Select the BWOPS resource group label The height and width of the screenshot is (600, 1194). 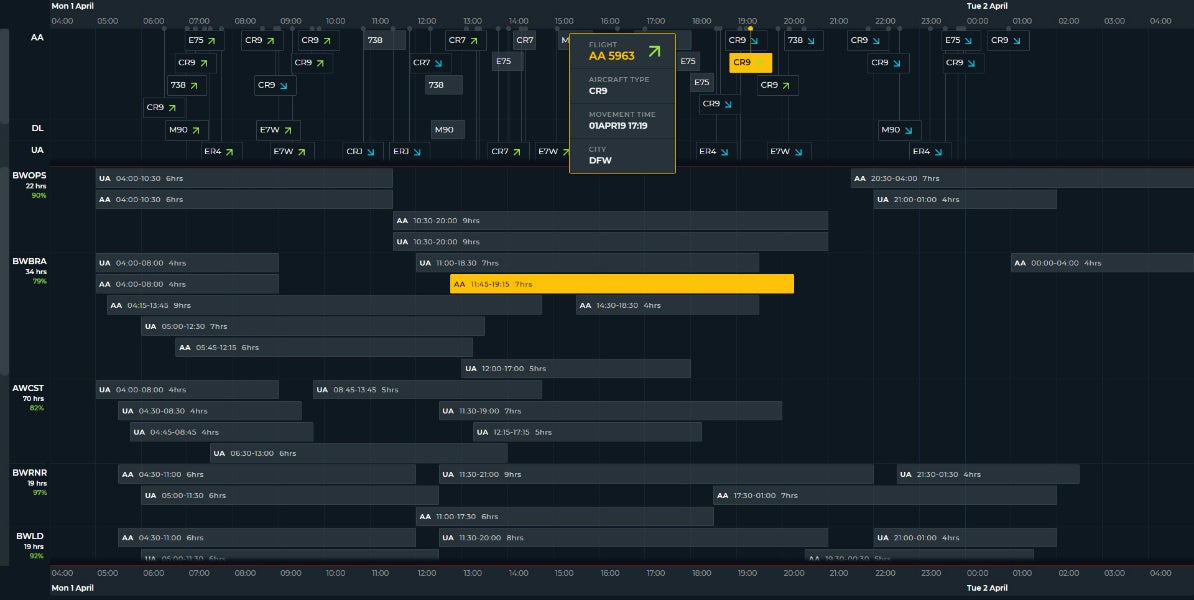pos(29,176)
